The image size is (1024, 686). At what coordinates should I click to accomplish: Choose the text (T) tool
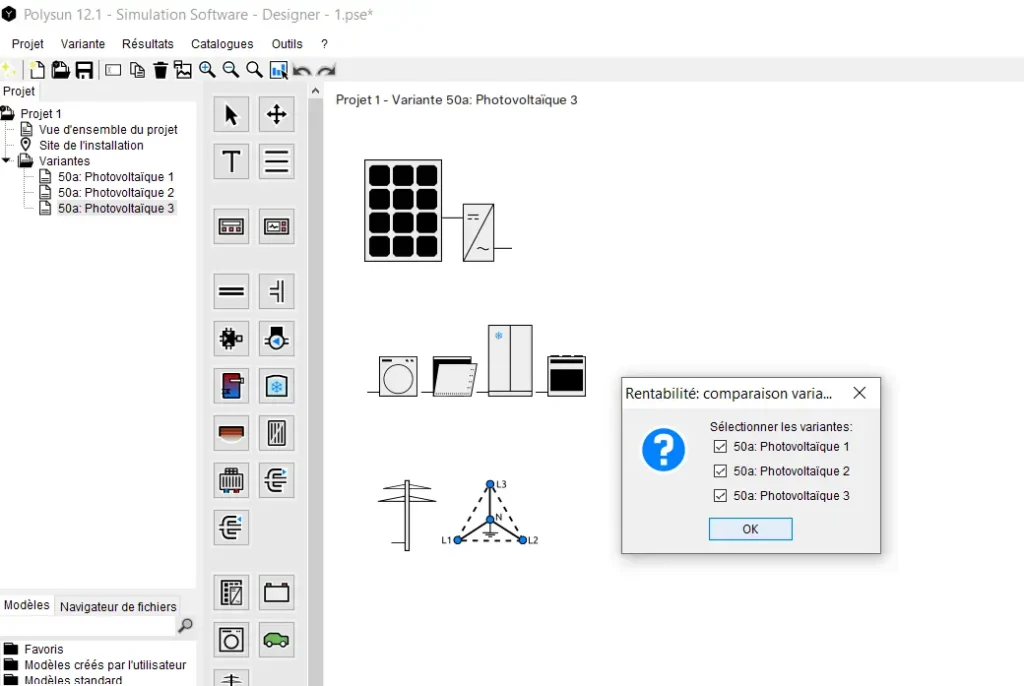coord(231,160)
